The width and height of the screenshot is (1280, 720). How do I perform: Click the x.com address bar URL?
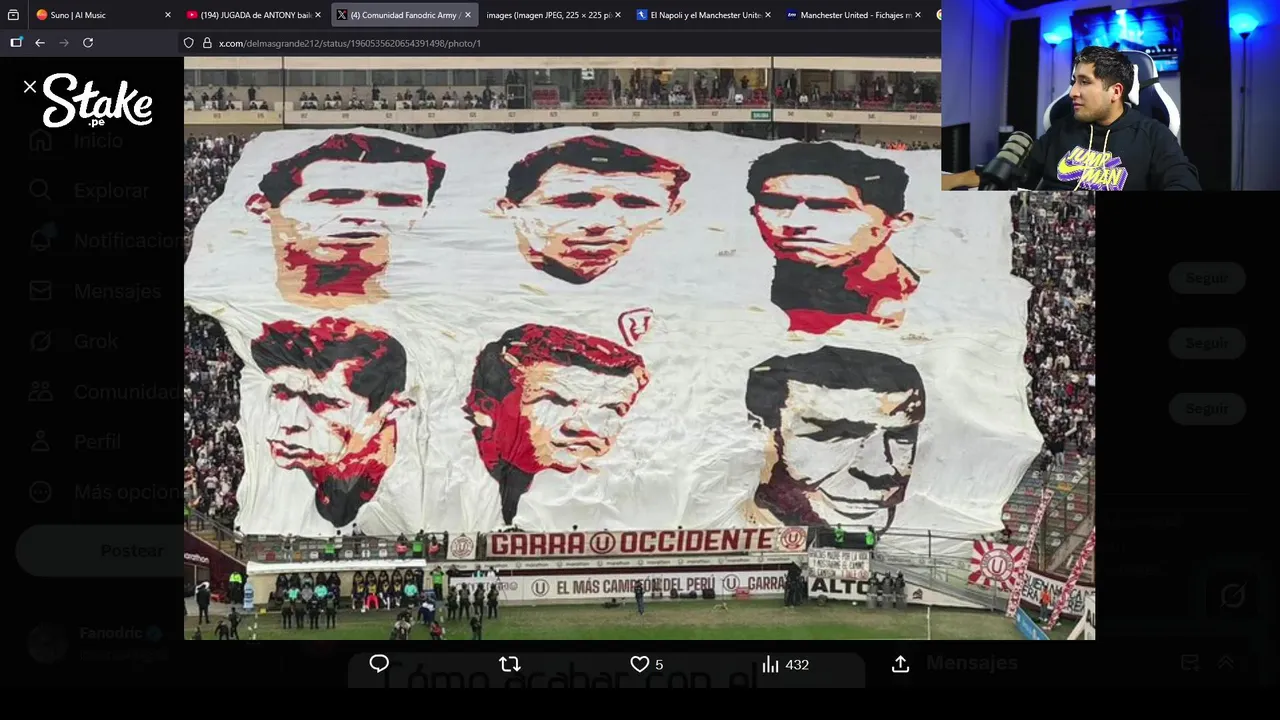[350, 43]
